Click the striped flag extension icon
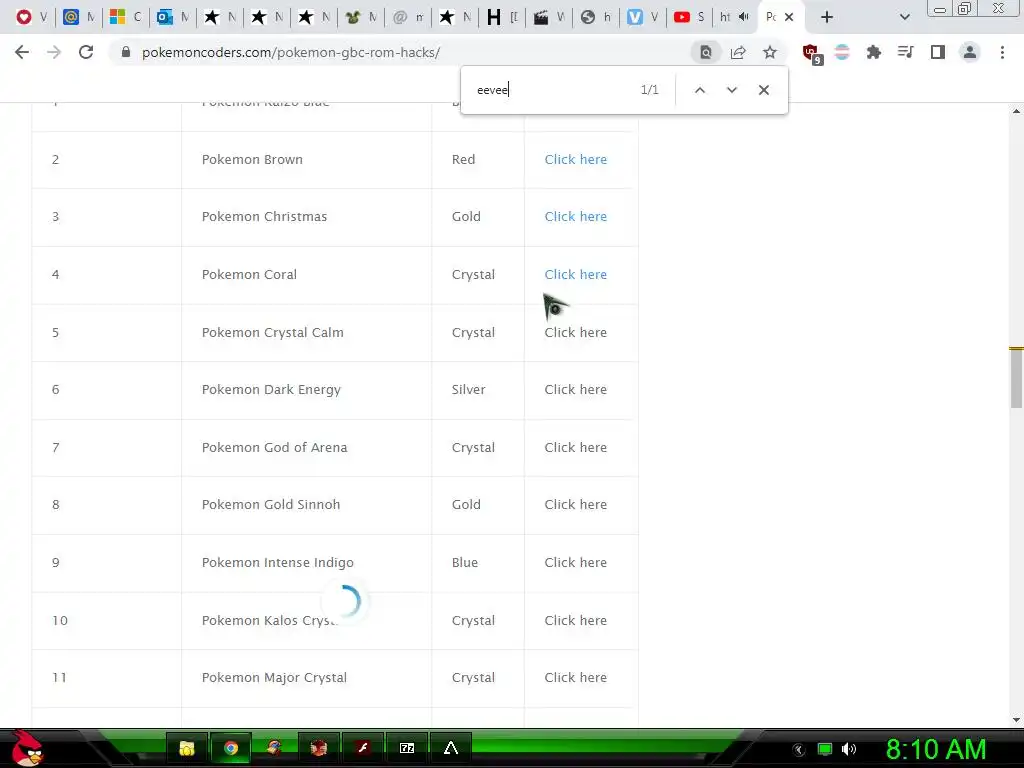Viewport: 1024px width, 768px height. point(842,52)
